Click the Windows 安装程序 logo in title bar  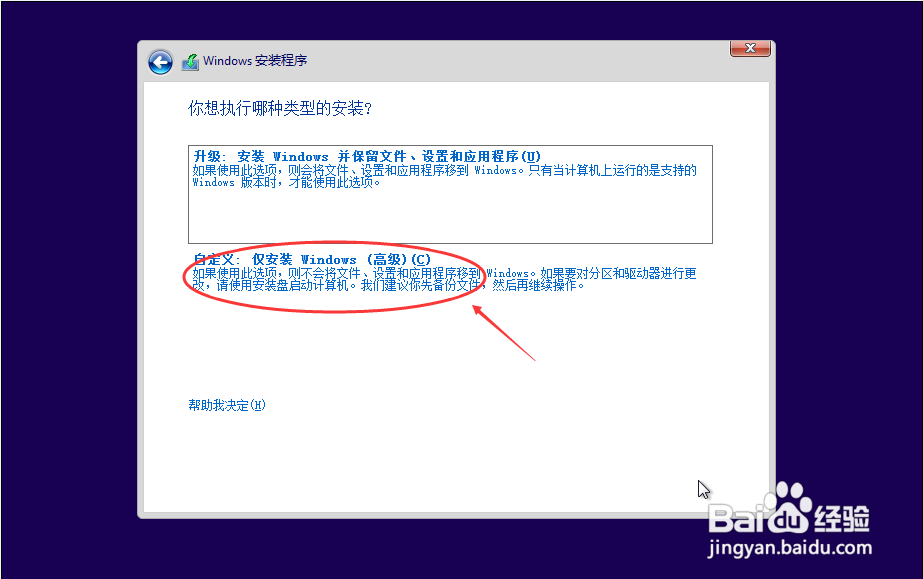coord(190,61)
